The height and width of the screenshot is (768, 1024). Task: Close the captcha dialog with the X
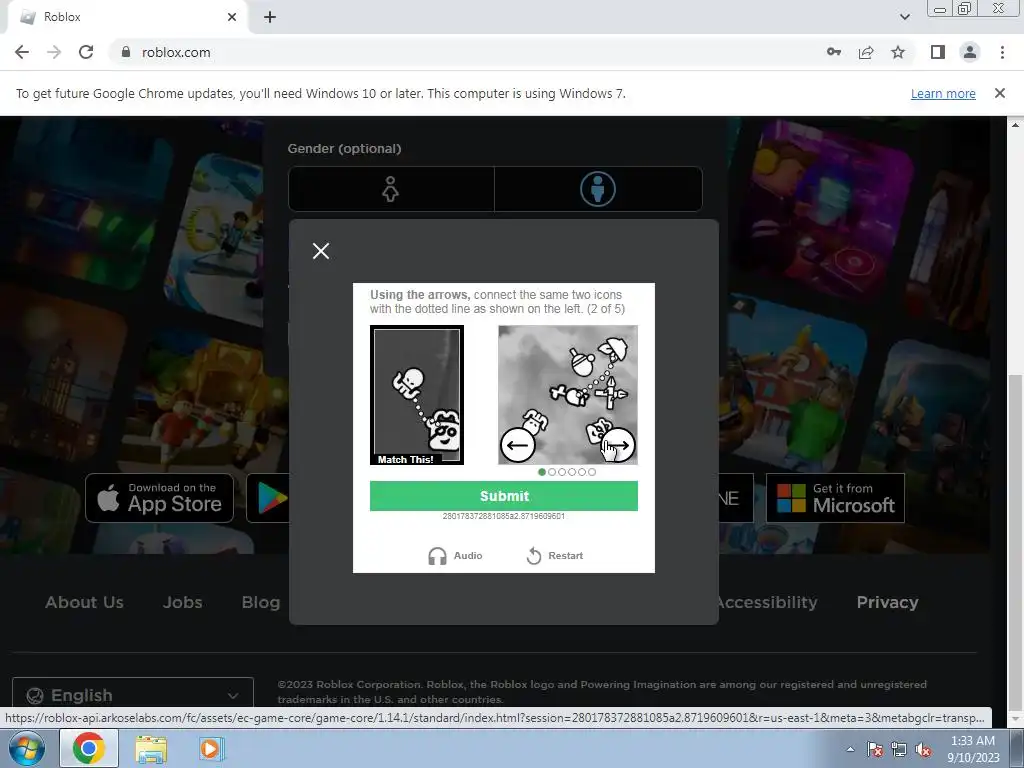[x=321, y=251]
